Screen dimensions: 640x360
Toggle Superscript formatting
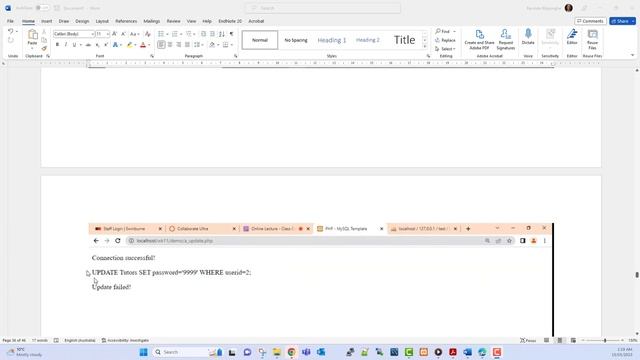[x=106, y=45]
